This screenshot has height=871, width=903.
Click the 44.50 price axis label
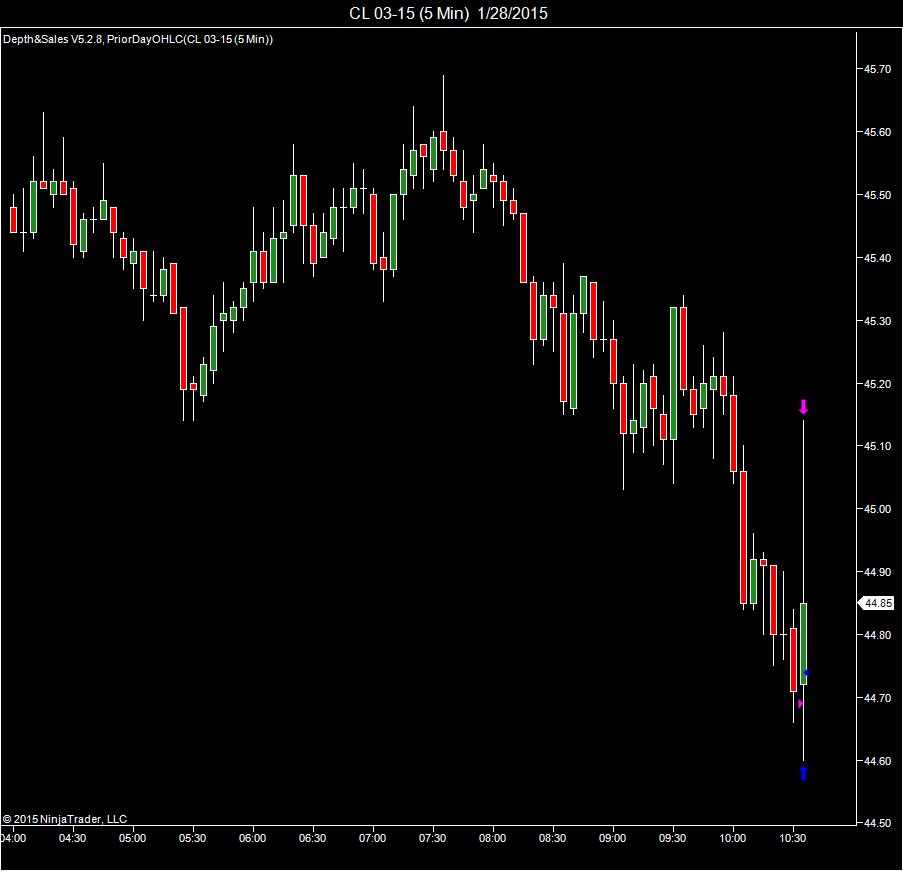877,823
